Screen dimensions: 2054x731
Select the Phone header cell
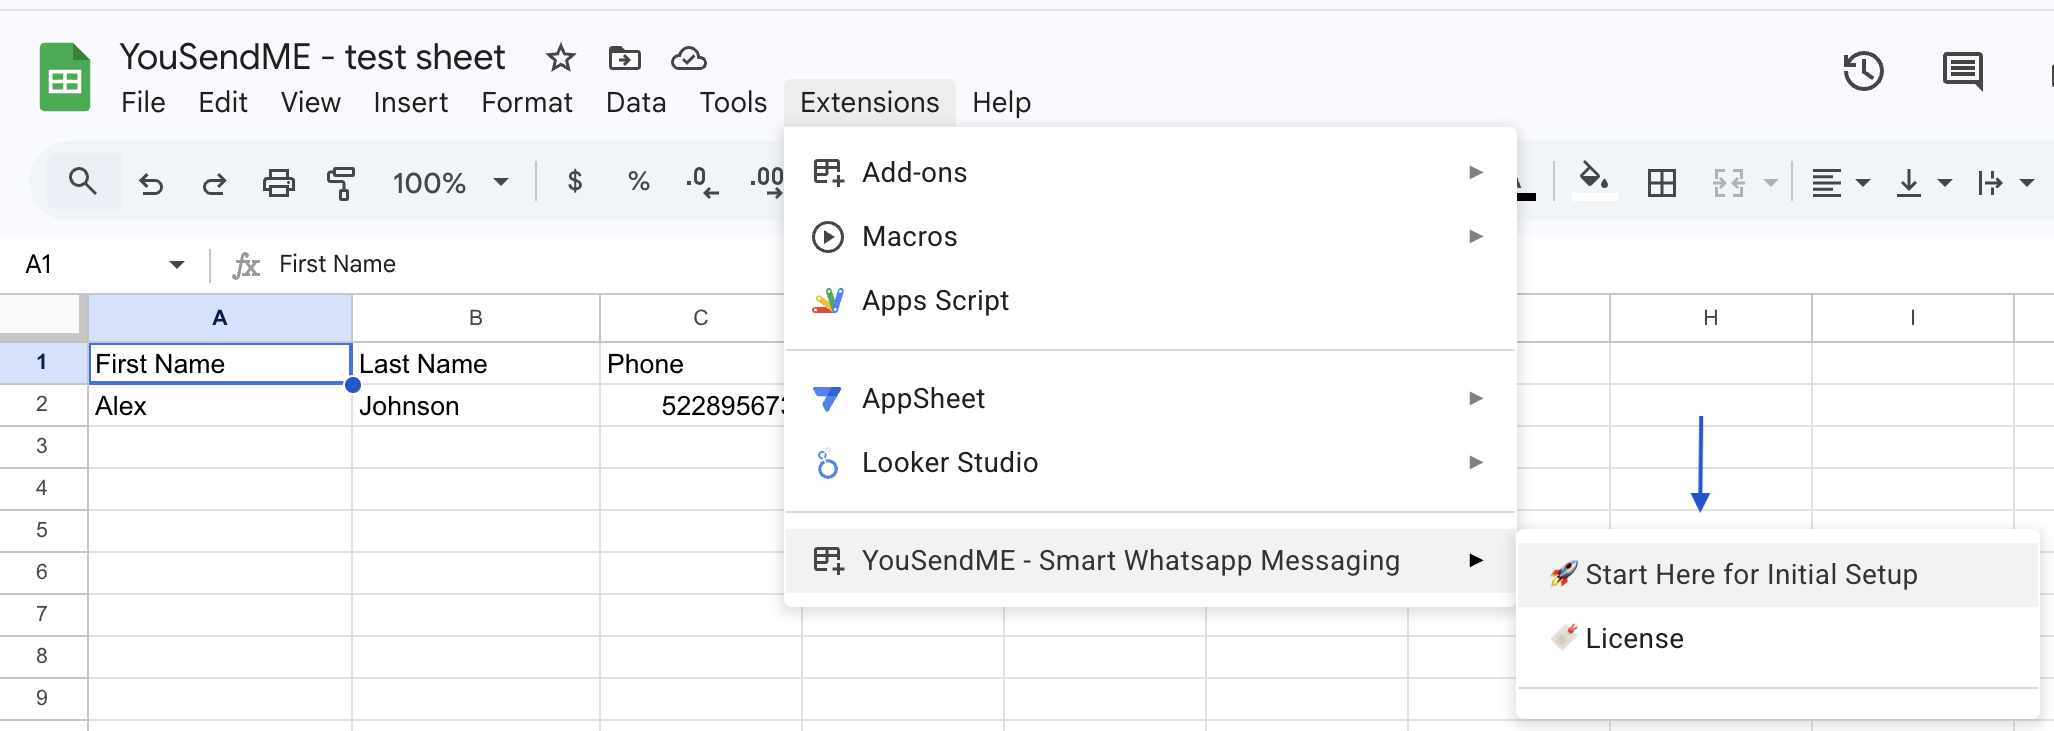point(693,363)
